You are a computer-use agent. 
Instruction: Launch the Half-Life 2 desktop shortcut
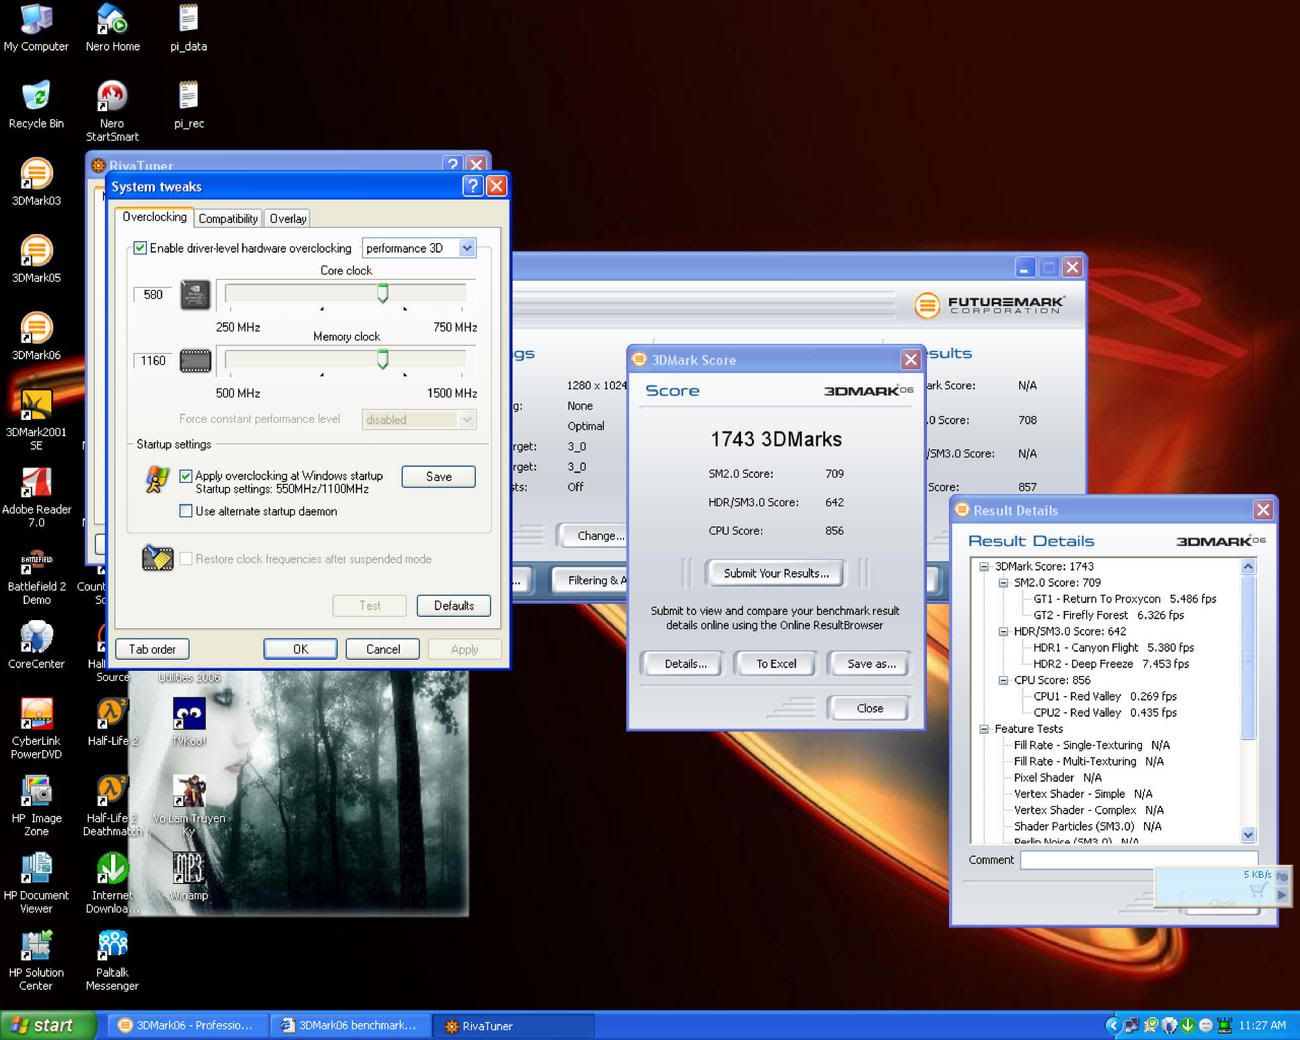coord(112,722)
